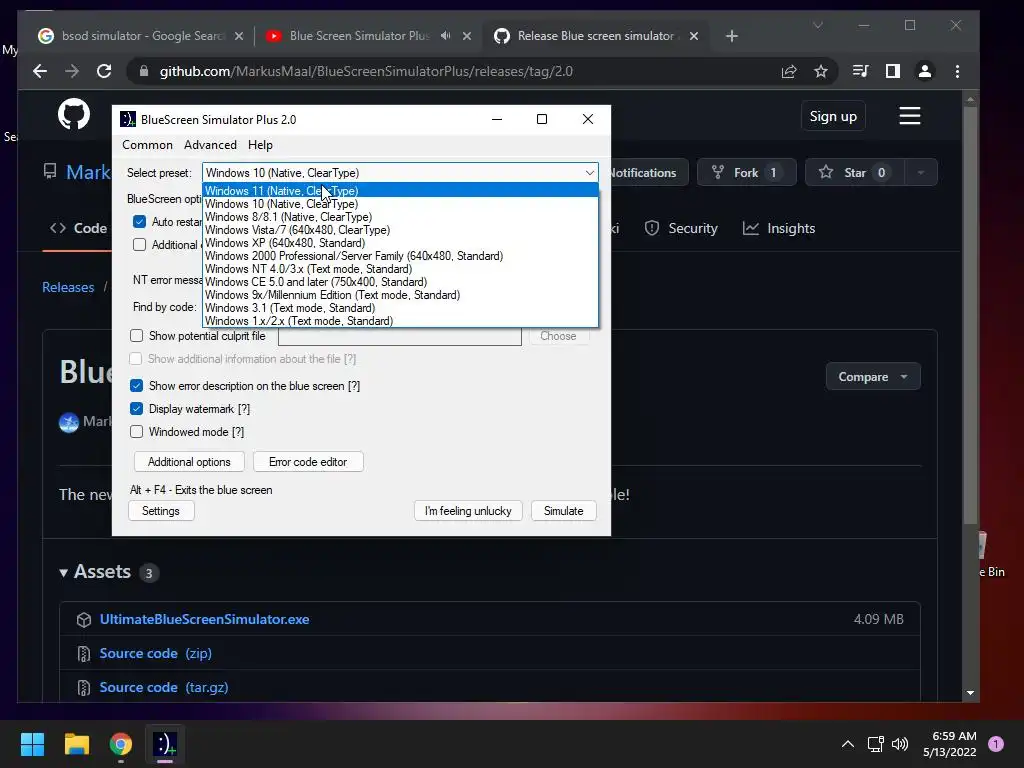Image resolution: width=1024 pixels, height=768 pixels.
Task: Choose Windows Vista/7 (640x480, ClearType) preset
Action: pos(400,230)
